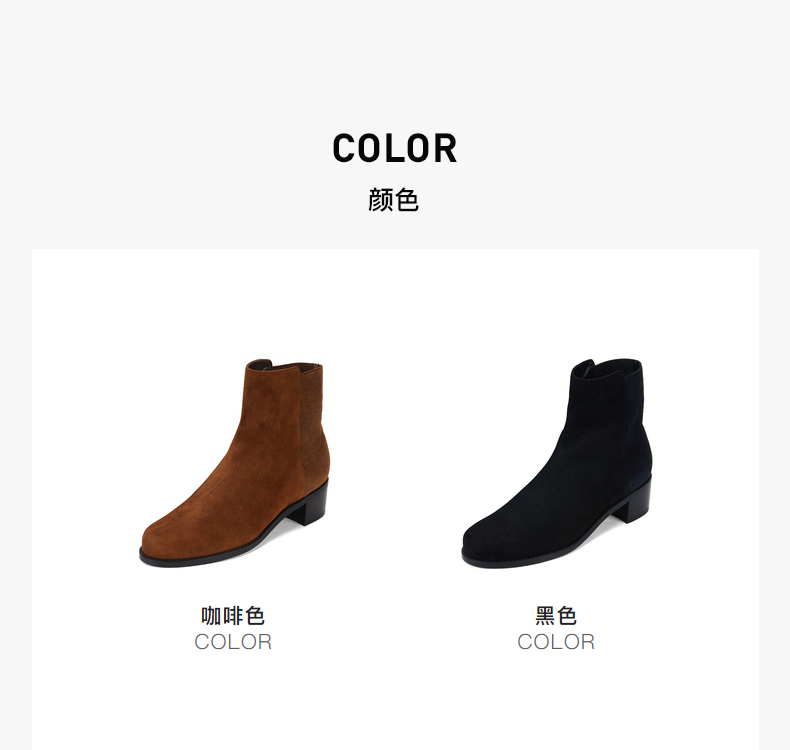Click COLOR text under 咖啡色

point(233,642)
